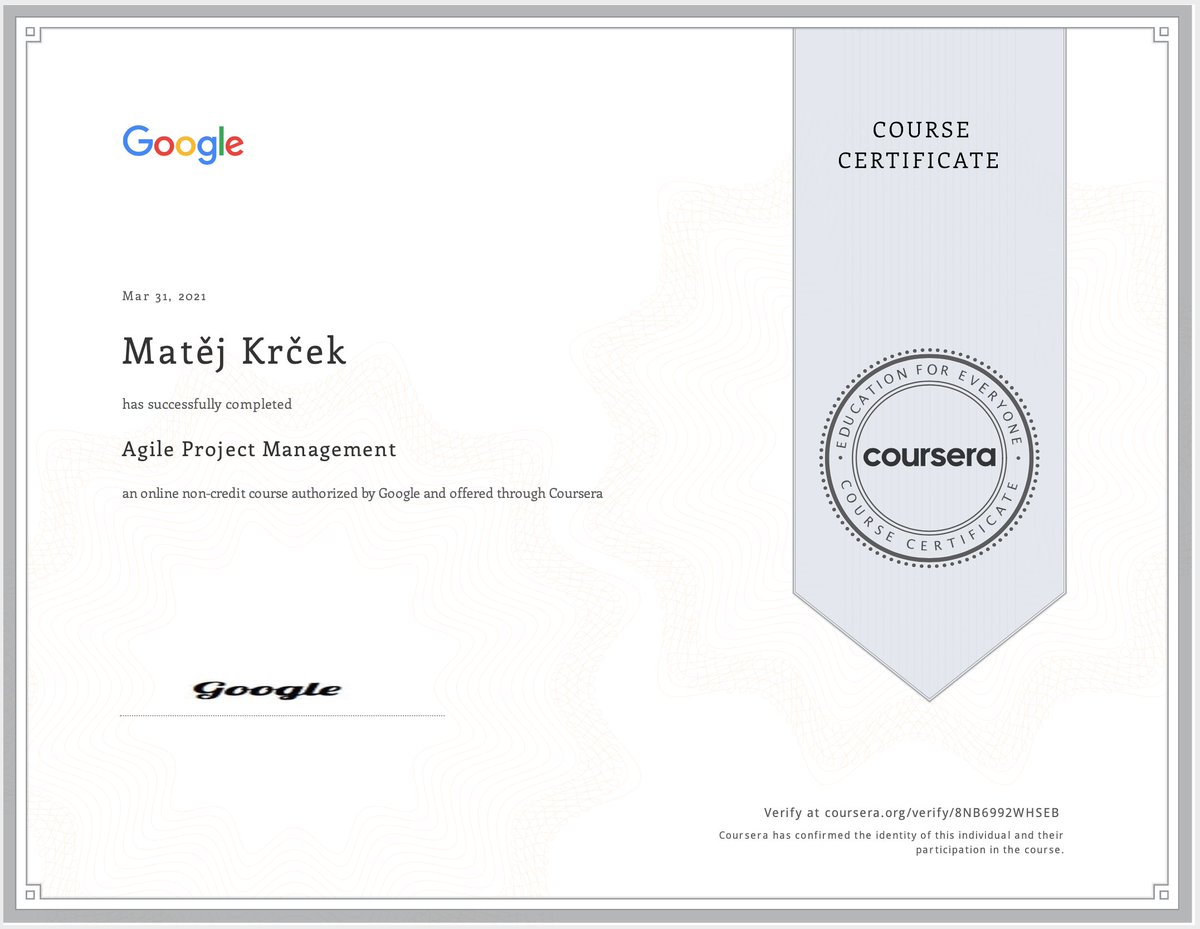
Task: Select the name Matěj Krček
Action: point(235,352)
